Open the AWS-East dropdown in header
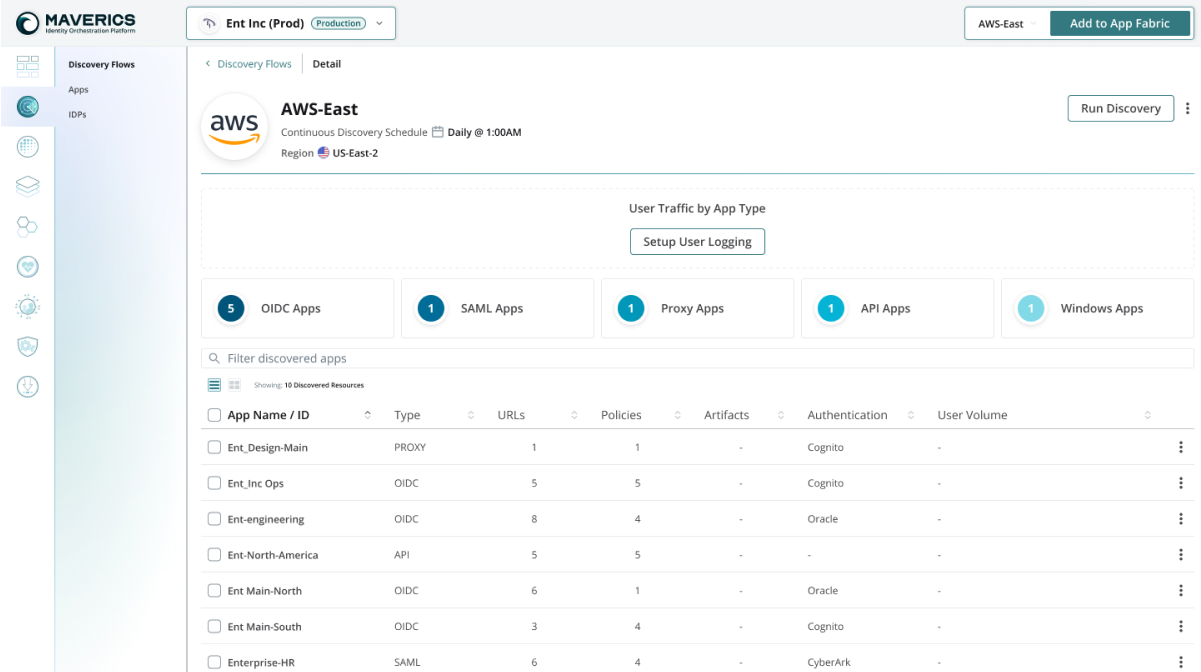The height and width of the screenshot is (672, 1201). (x=1007, y=24)
